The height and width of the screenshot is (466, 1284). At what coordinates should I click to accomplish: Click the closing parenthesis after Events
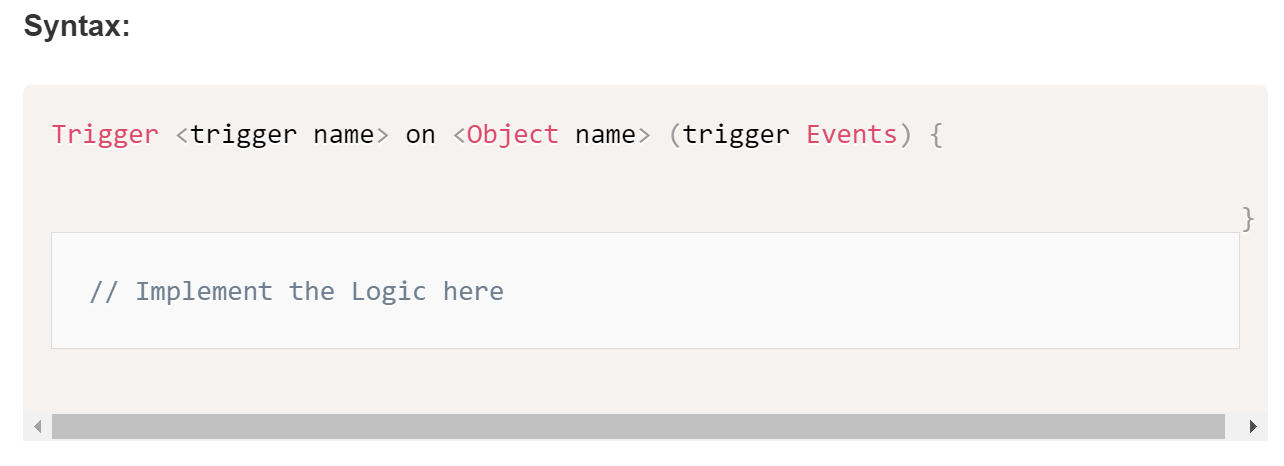coord(906,134)
